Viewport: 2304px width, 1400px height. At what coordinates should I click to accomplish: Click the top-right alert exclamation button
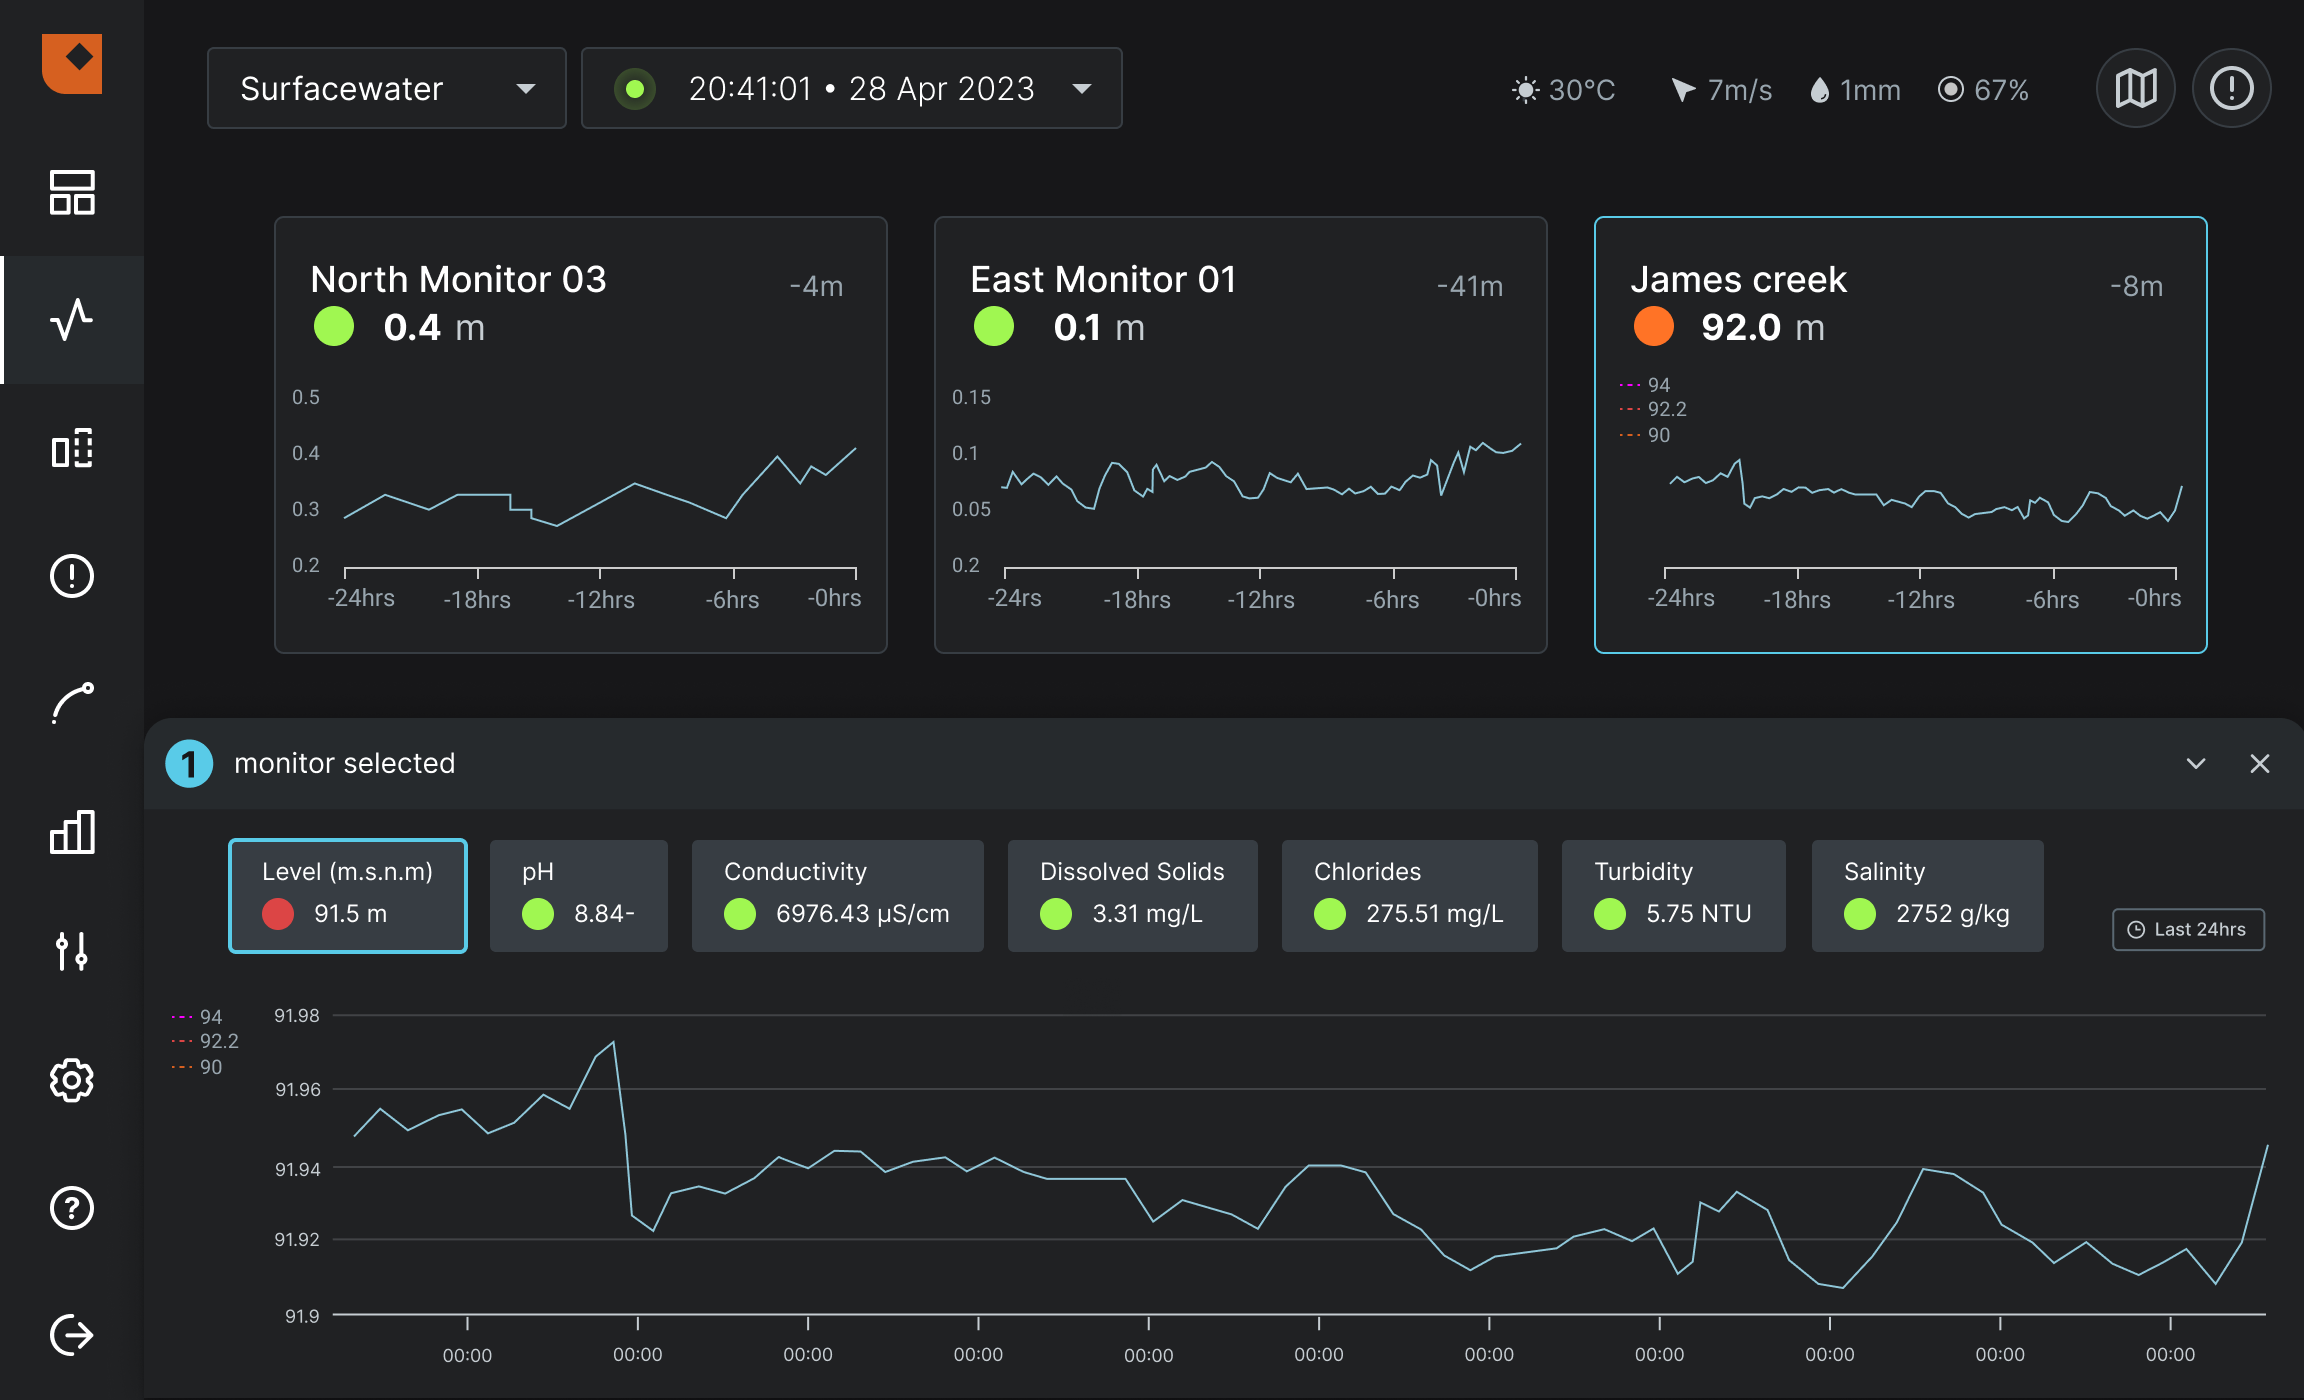2231,88
